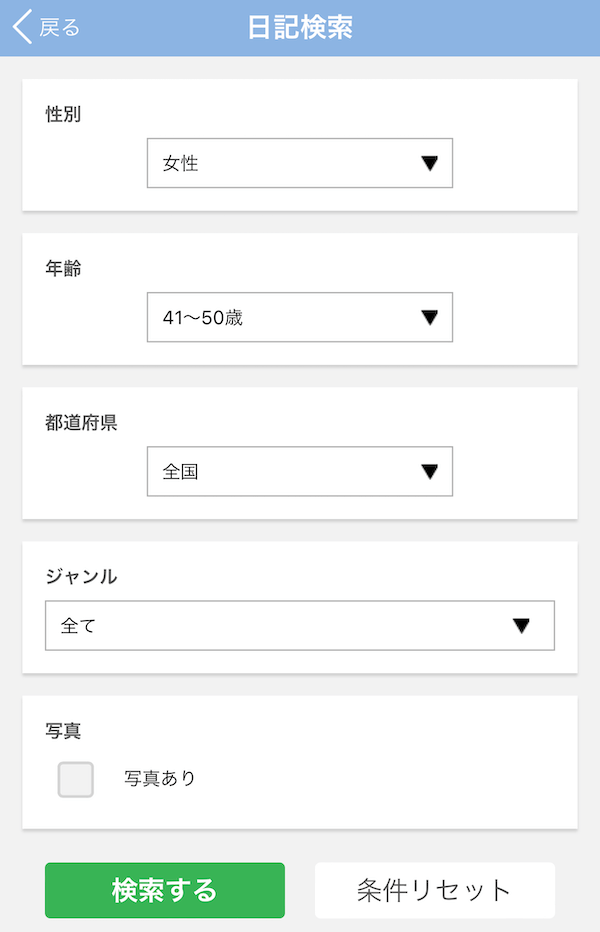
Task: Open the 年齢 age range dropdown
Action: click(x=300, y=317)
